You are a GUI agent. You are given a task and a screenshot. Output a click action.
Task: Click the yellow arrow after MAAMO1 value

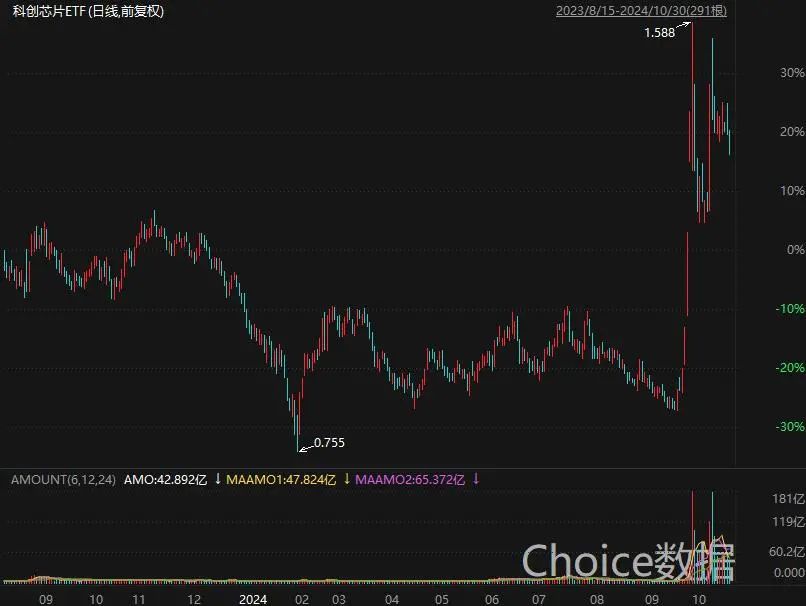point(347,480)
